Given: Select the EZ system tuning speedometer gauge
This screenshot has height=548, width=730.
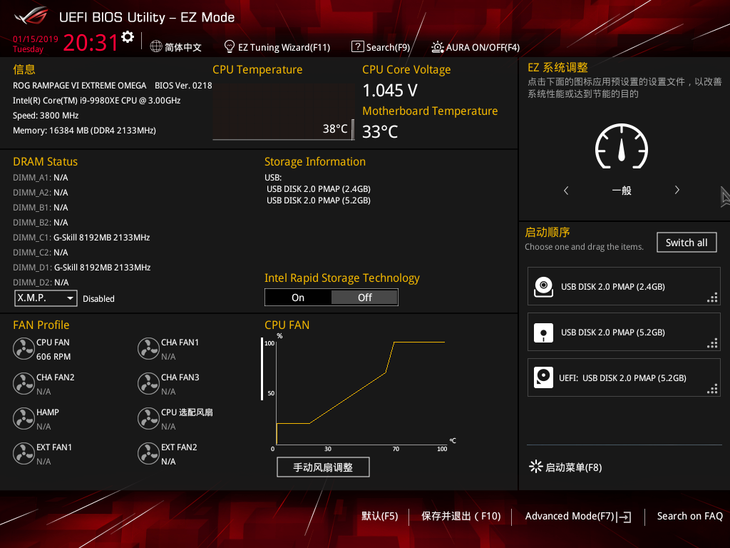Looking at the screenshot, I should coord(622,147).
